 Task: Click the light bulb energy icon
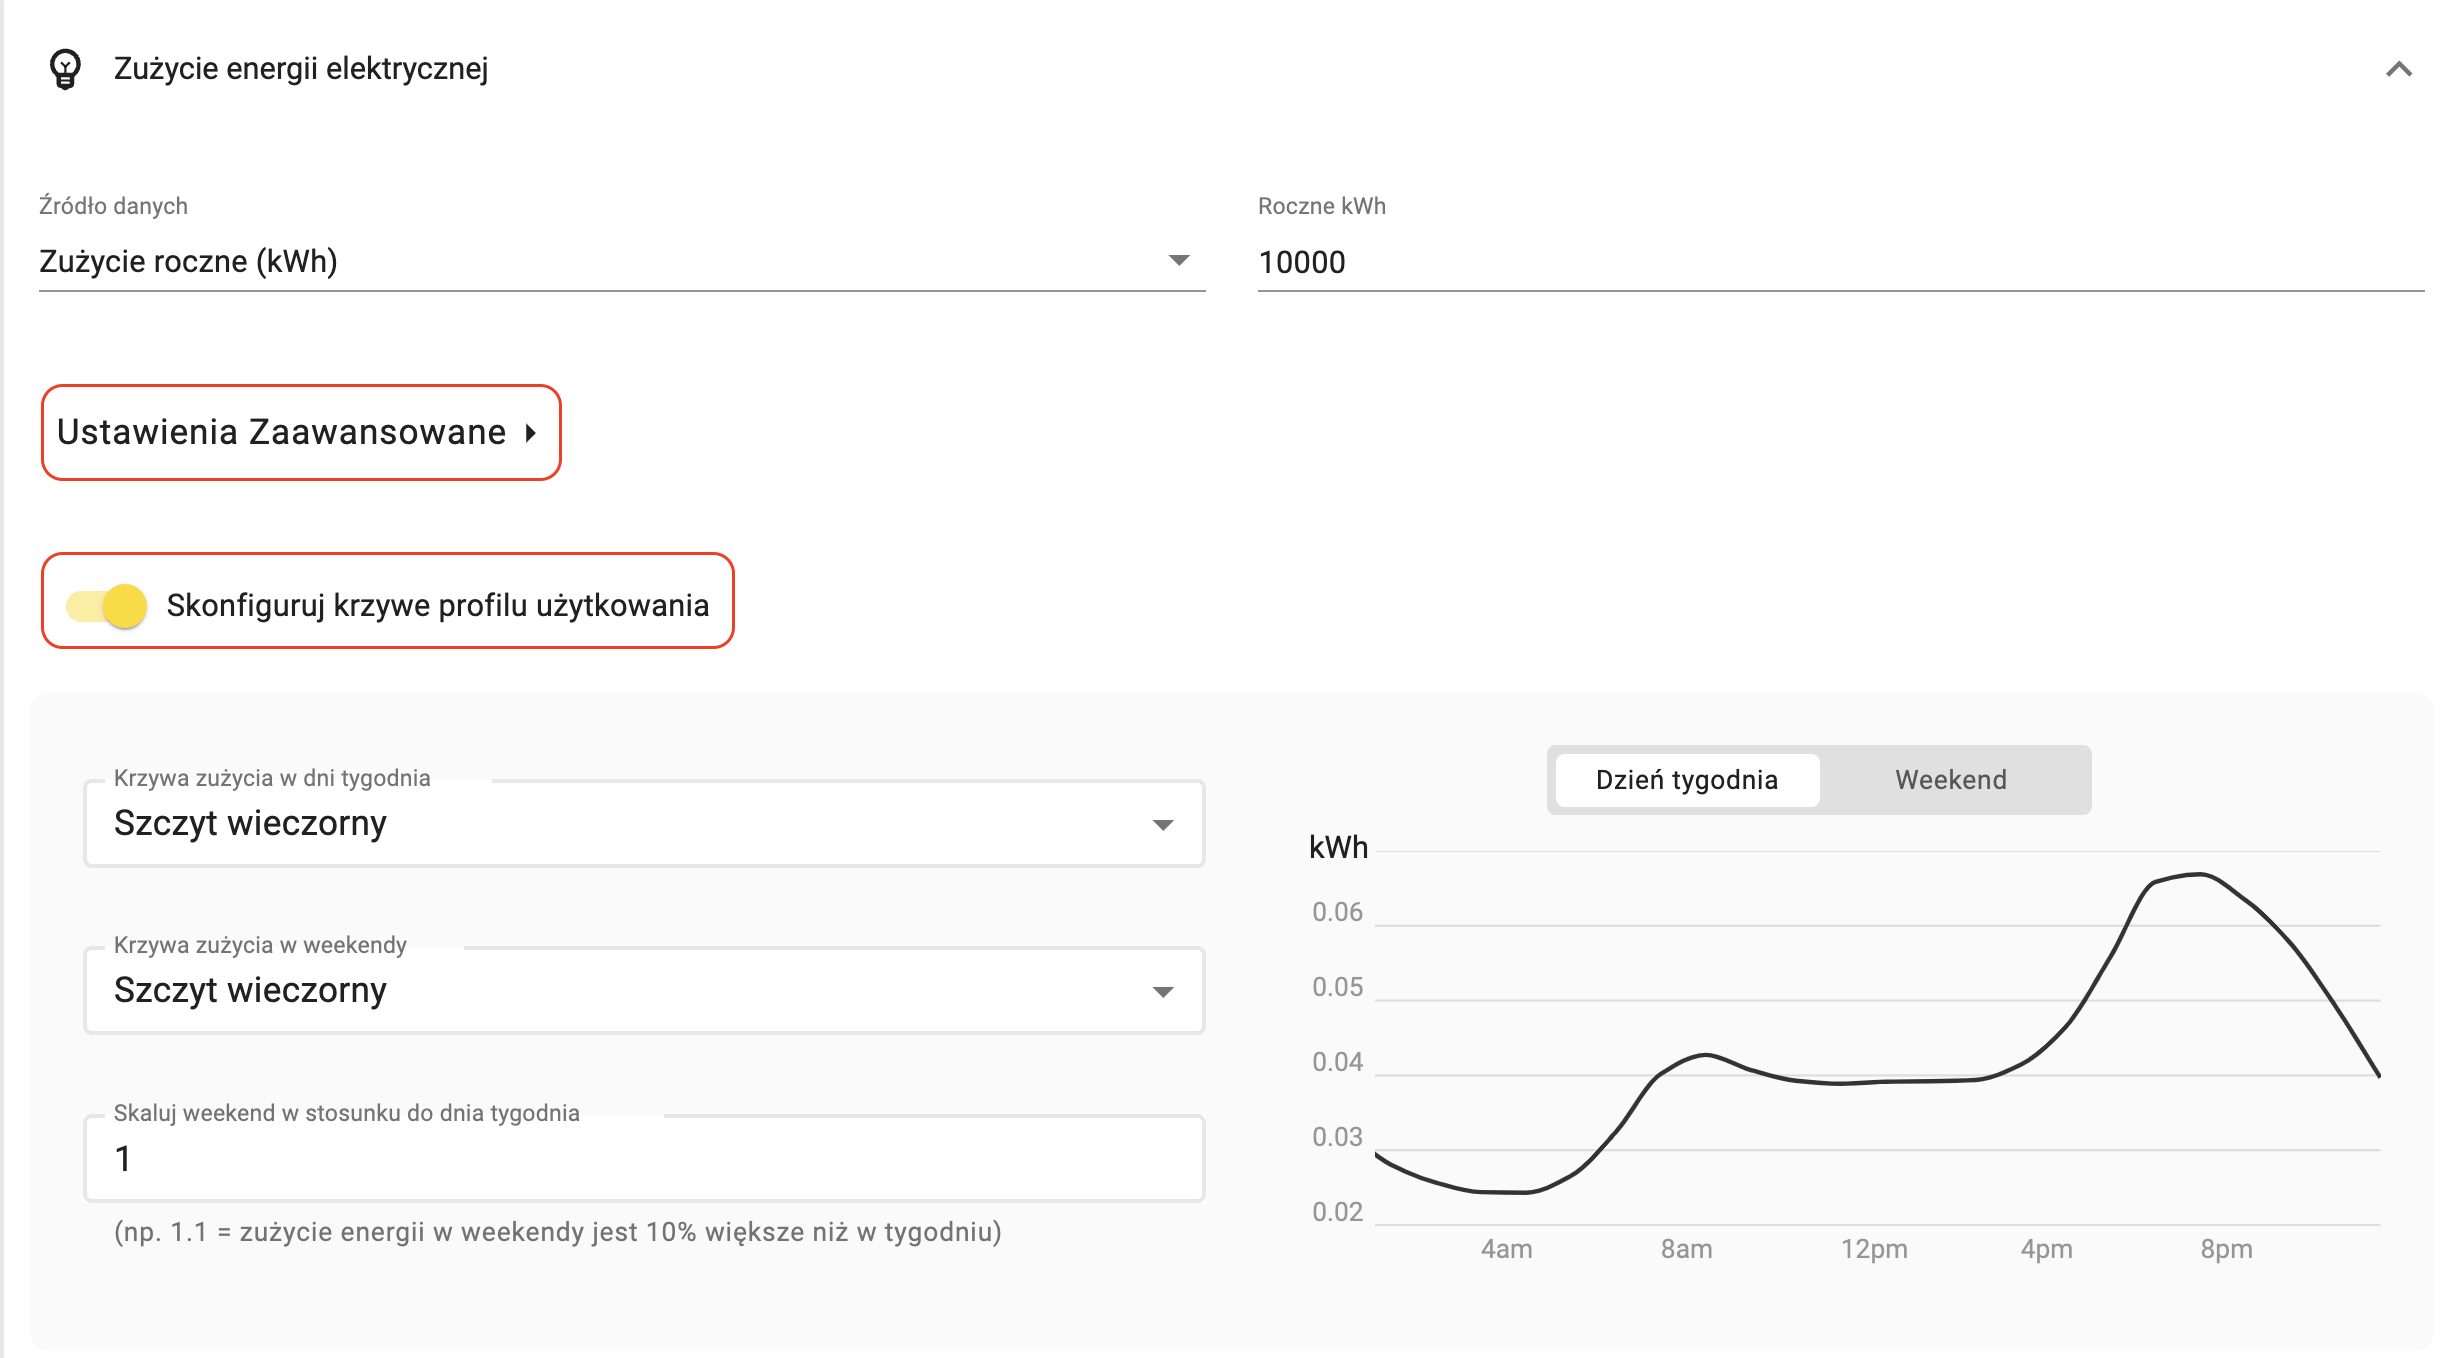pos(65,69)
